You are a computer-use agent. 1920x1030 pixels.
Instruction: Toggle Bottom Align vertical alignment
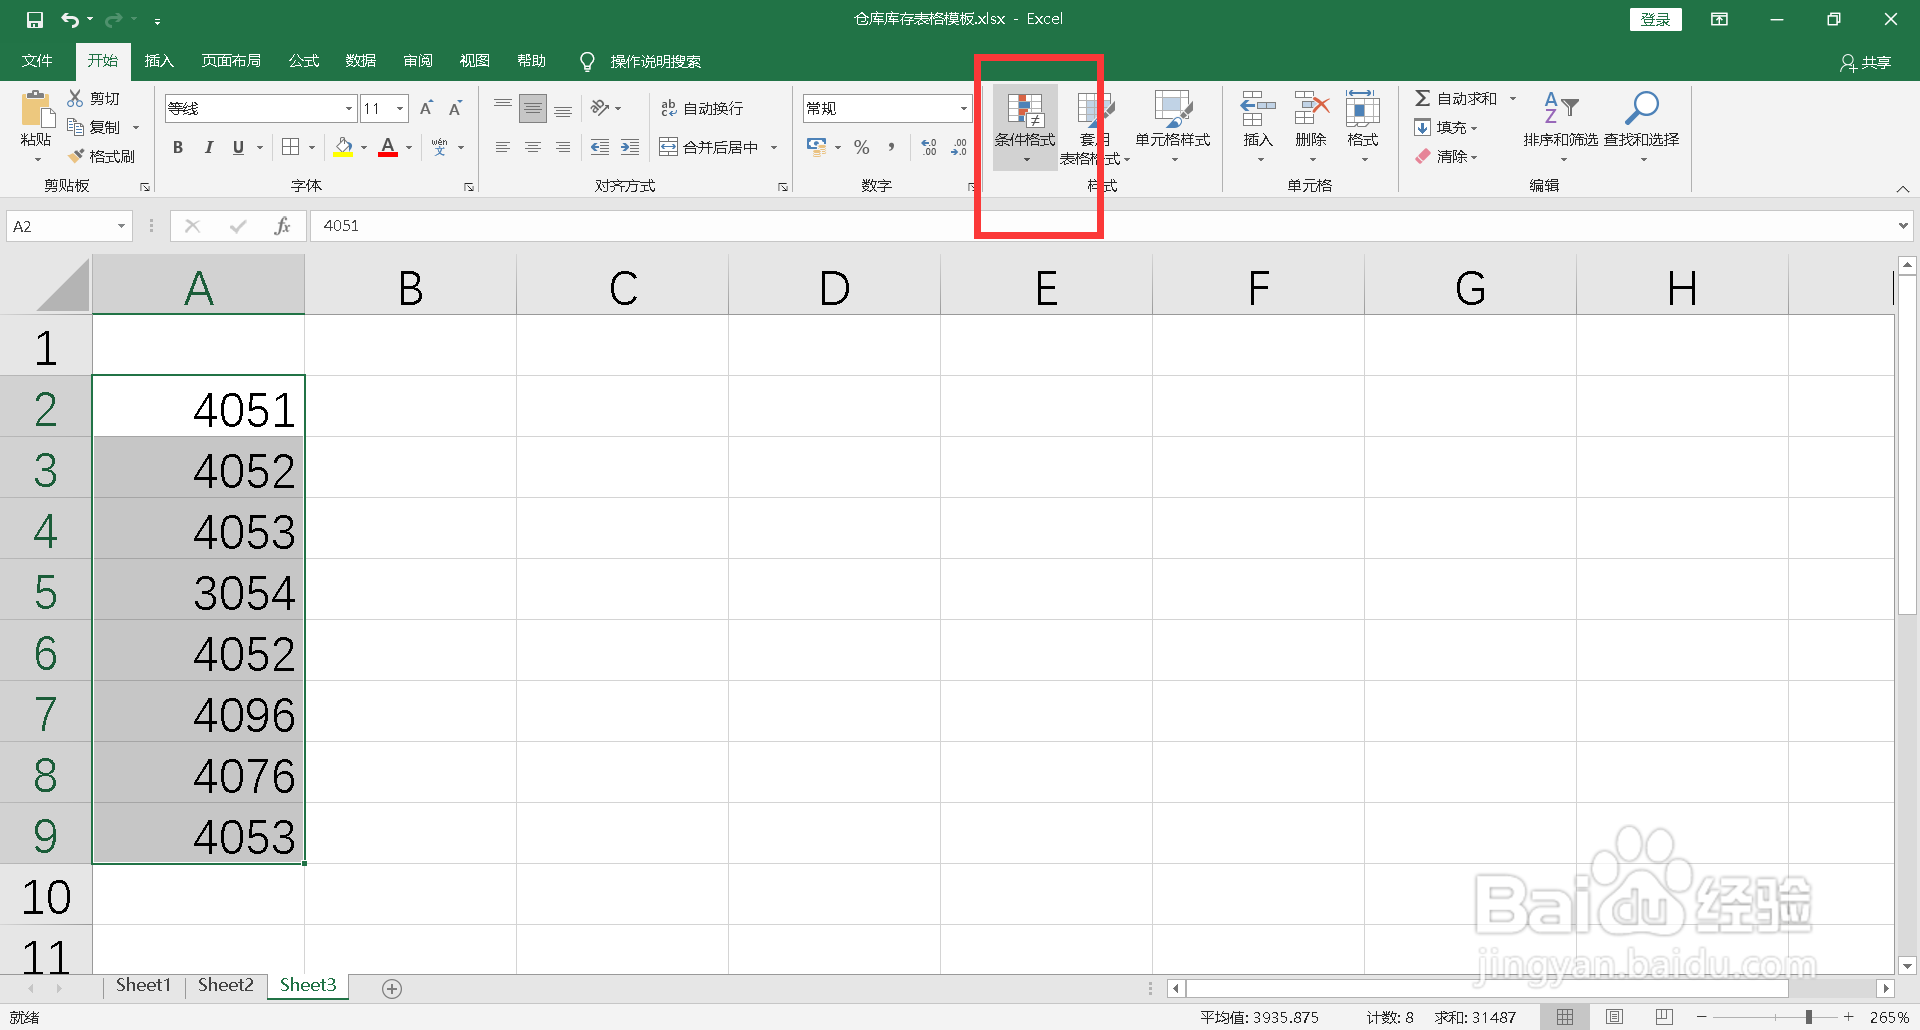pyautogui.click(x=563, y=108)
